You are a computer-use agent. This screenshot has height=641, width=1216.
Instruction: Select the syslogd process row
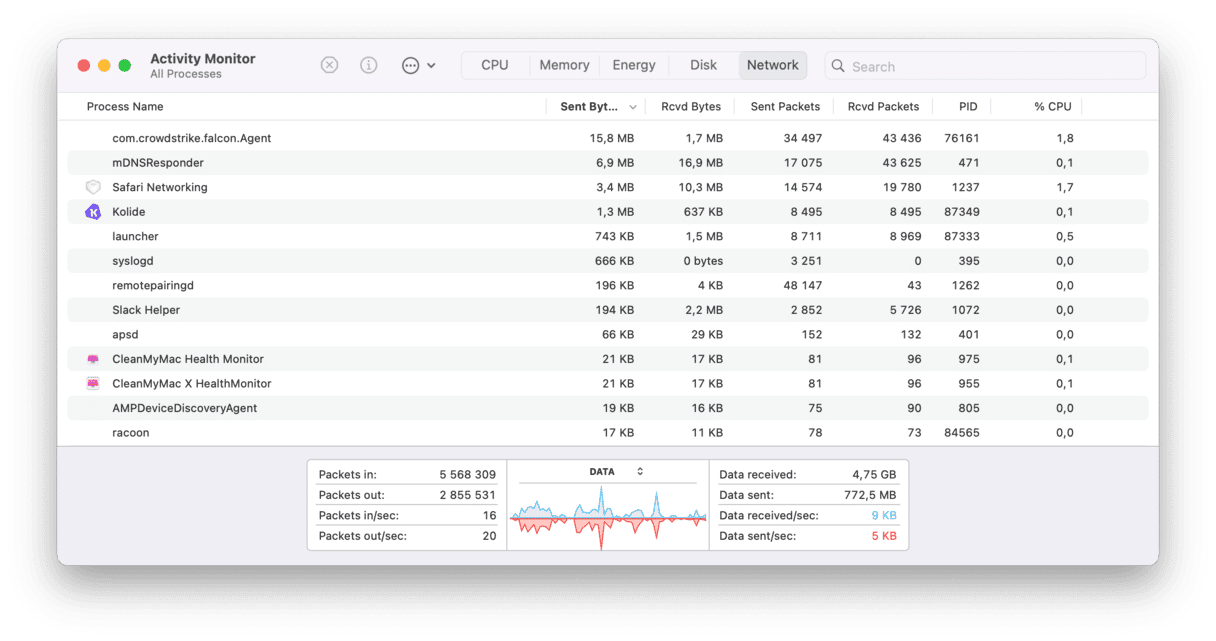pyautogui.click(x=608, y=261)
